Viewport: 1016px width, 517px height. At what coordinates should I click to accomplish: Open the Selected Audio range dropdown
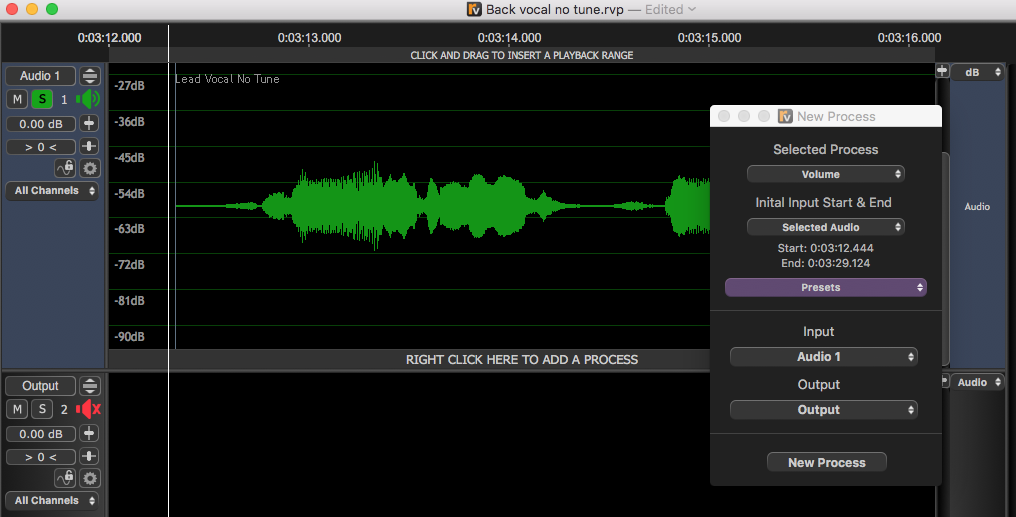[x=826, y=227]
